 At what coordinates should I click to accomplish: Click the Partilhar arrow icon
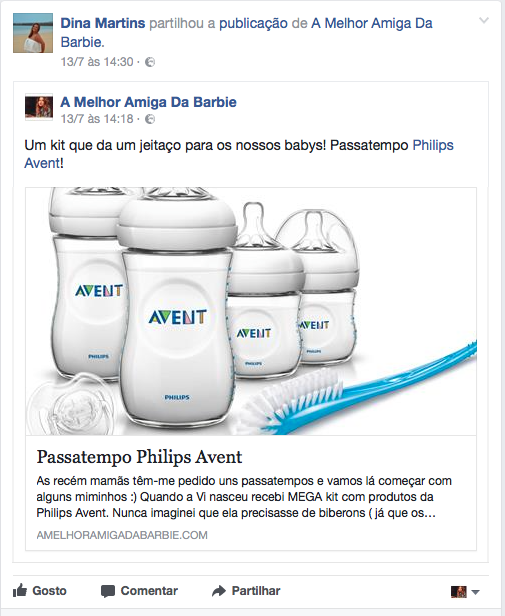(219, 591)
